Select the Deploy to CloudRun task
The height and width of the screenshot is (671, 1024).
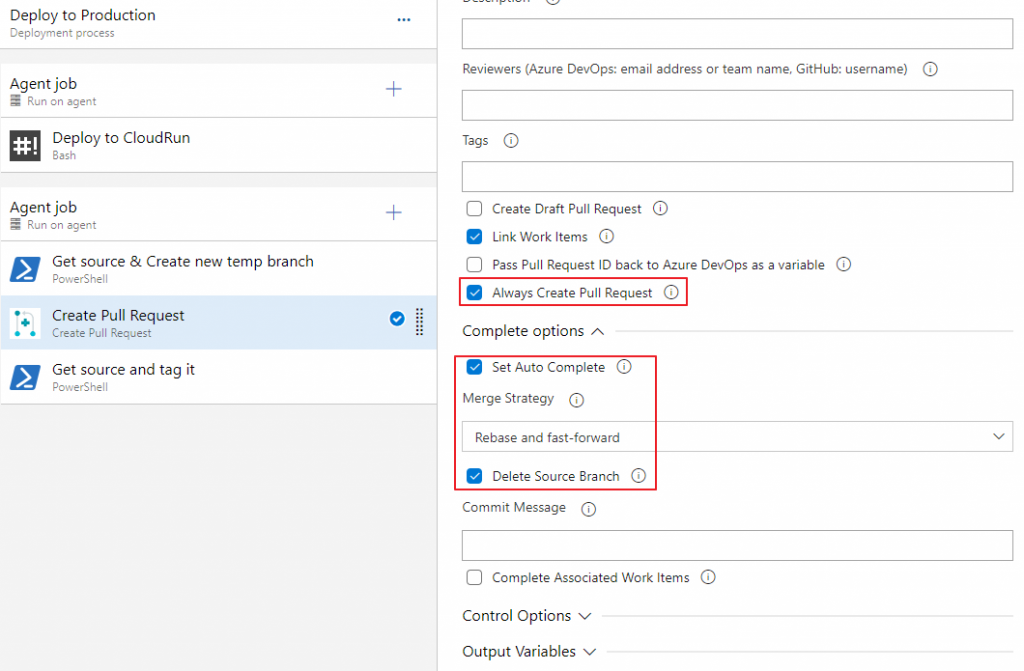pos(219,145)
